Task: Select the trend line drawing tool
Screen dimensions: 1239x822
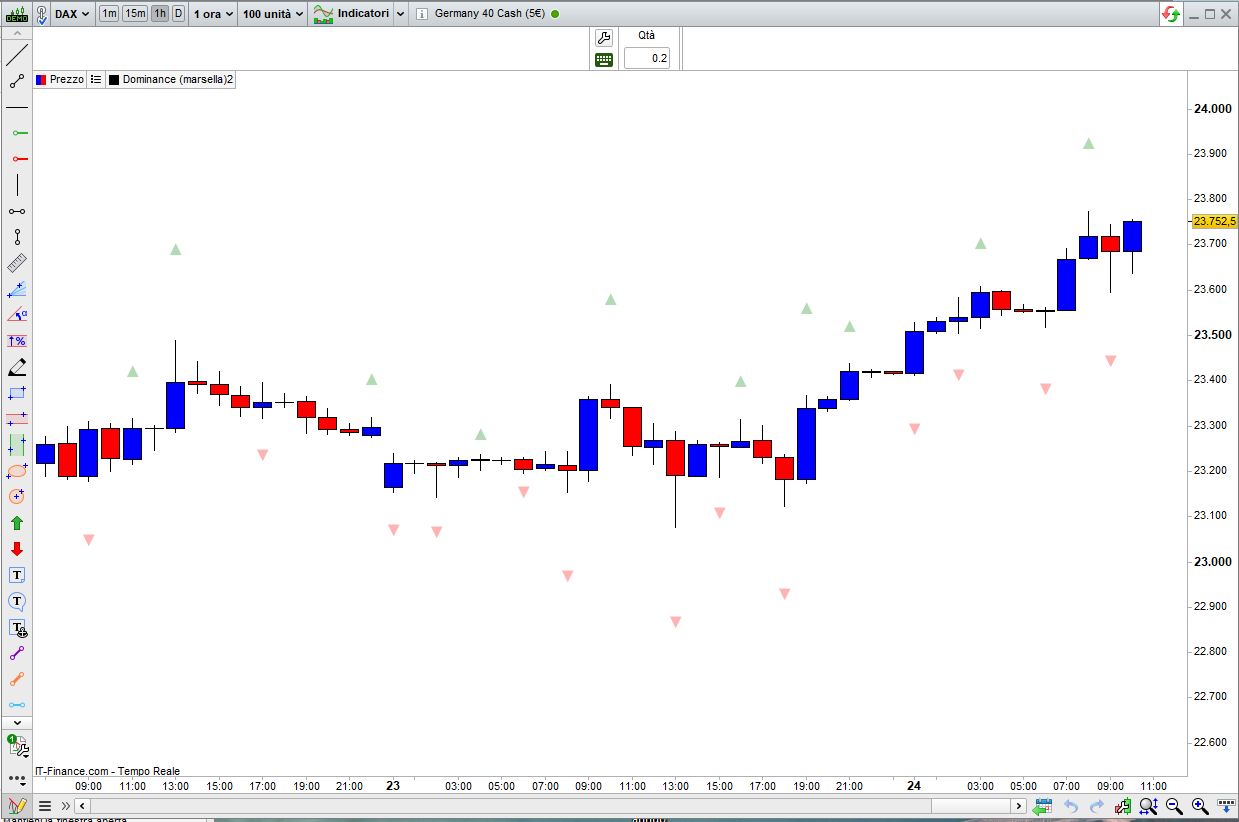Action: point(17,55)
